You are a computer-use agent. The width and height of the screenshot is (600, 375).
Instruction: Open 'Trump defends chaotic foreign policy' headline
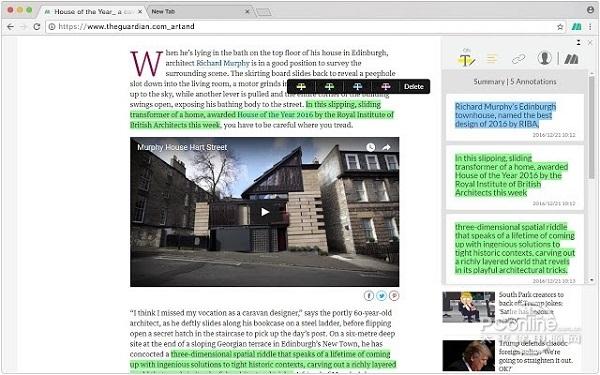tap(535, 356)
